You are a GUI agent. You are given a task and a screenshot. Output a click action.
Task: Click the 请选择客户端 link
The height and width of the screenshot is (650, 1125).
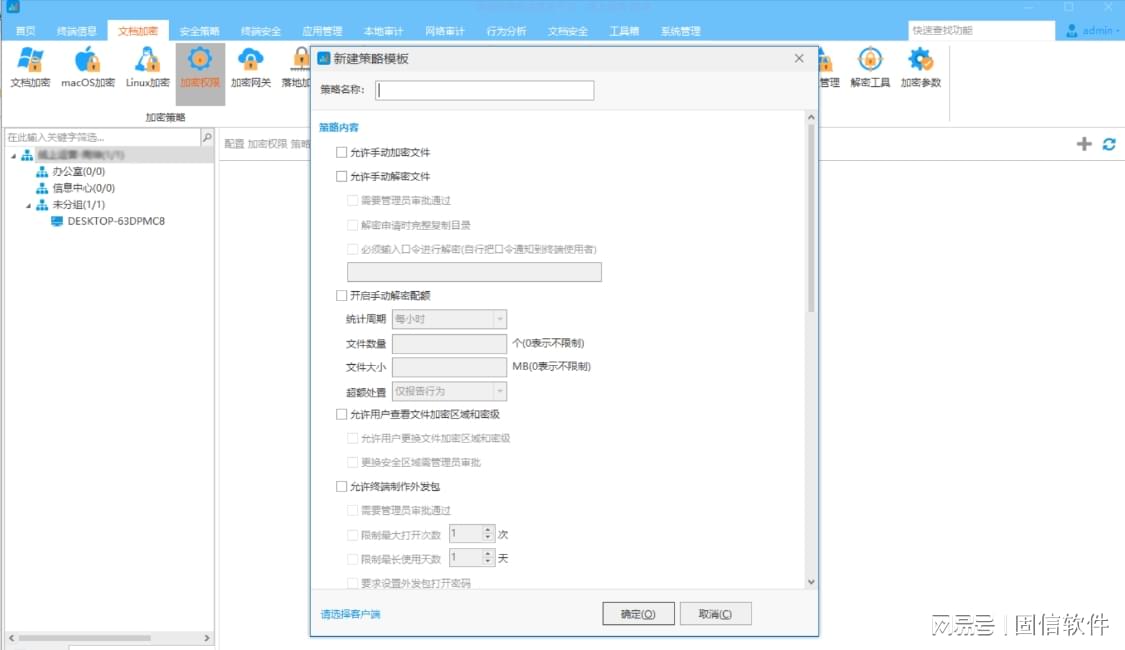(x=350, y=614)
